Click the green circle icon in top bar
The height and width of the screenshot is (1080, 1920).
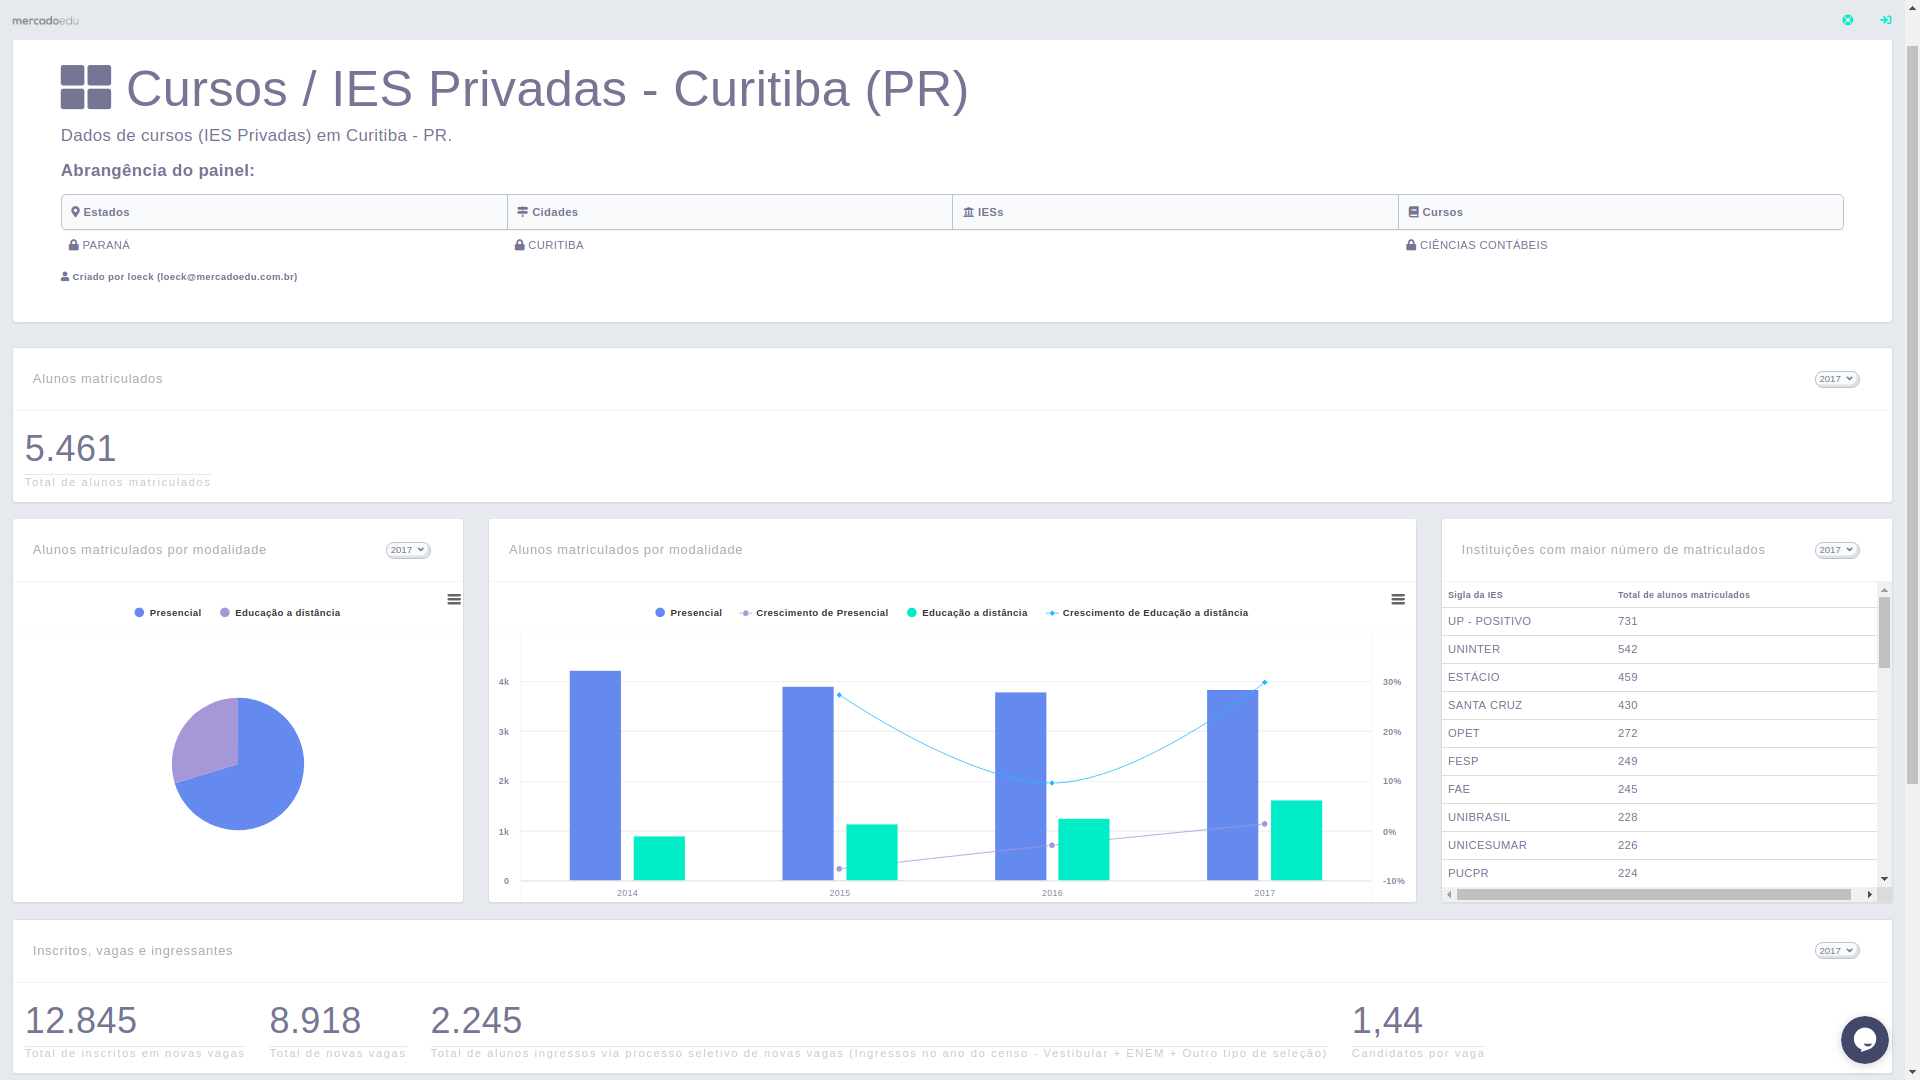coord(1848,20)
